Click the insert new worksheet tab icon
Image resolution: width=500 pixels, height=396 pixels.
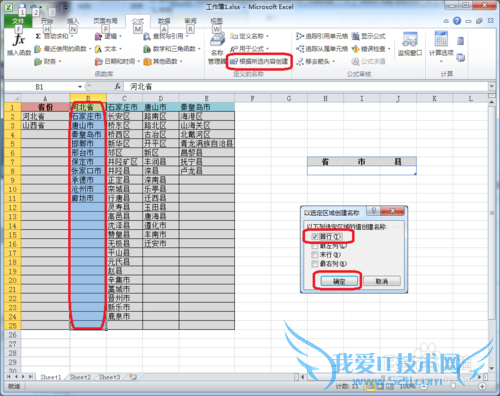133,377
